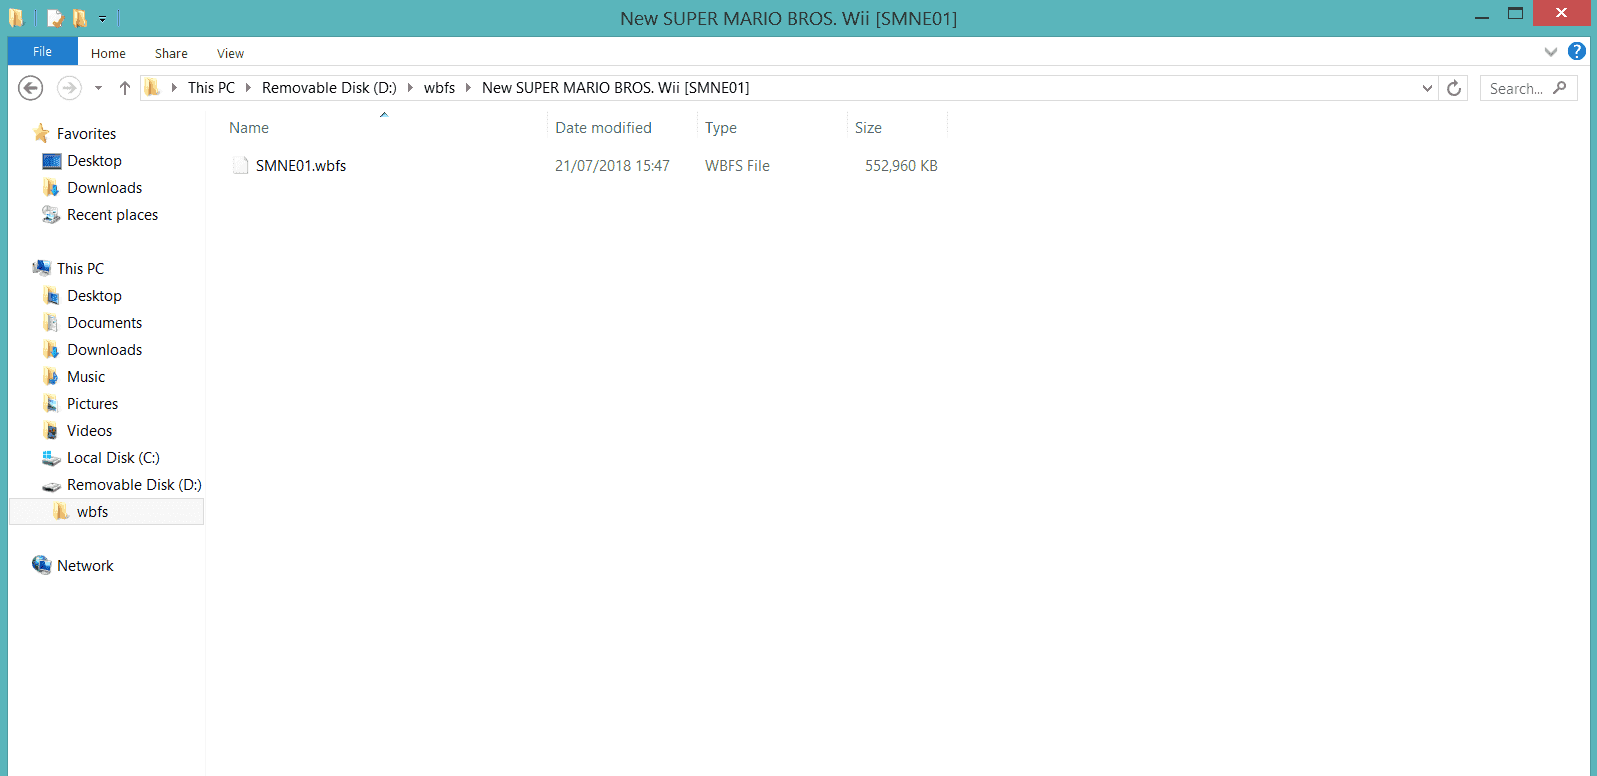Viewport: 1597px width, 776px height.
Task: Expand the chevron before This PC breadcrumb
Action: [174, 88]
